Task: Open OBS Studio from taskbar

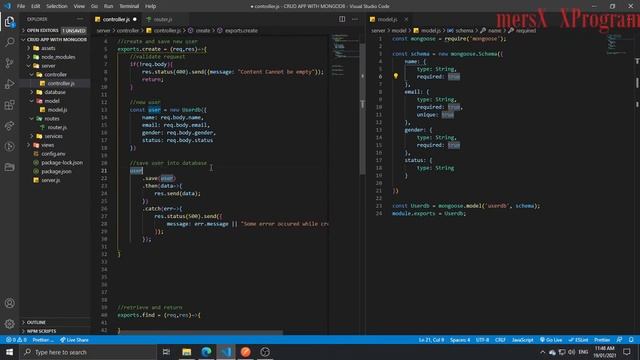Action: coord(265,352)
